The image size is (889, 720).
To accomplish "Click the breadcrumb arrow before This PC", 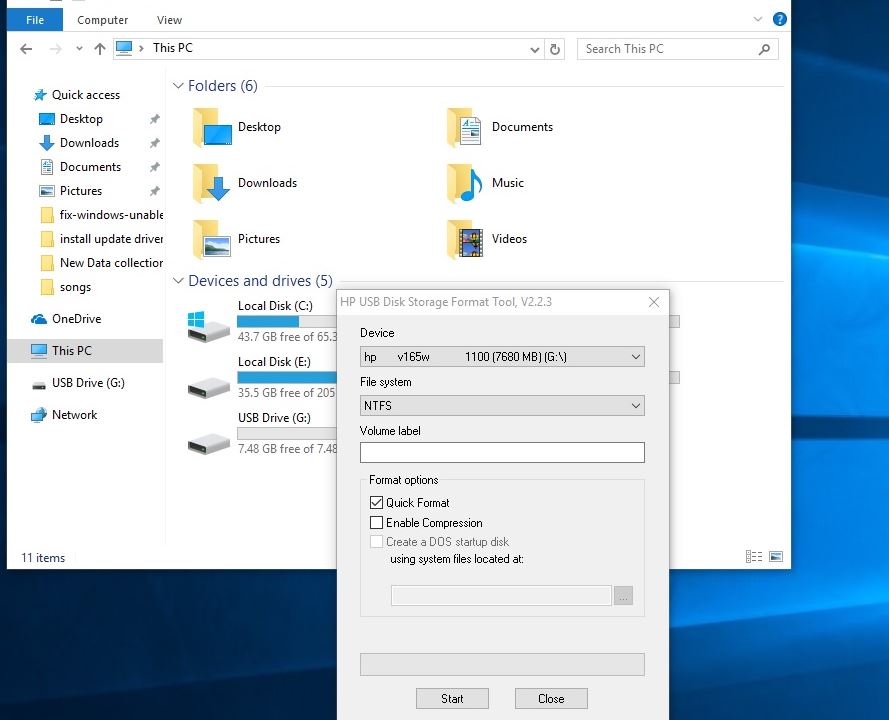I will (x=142, y=49).
